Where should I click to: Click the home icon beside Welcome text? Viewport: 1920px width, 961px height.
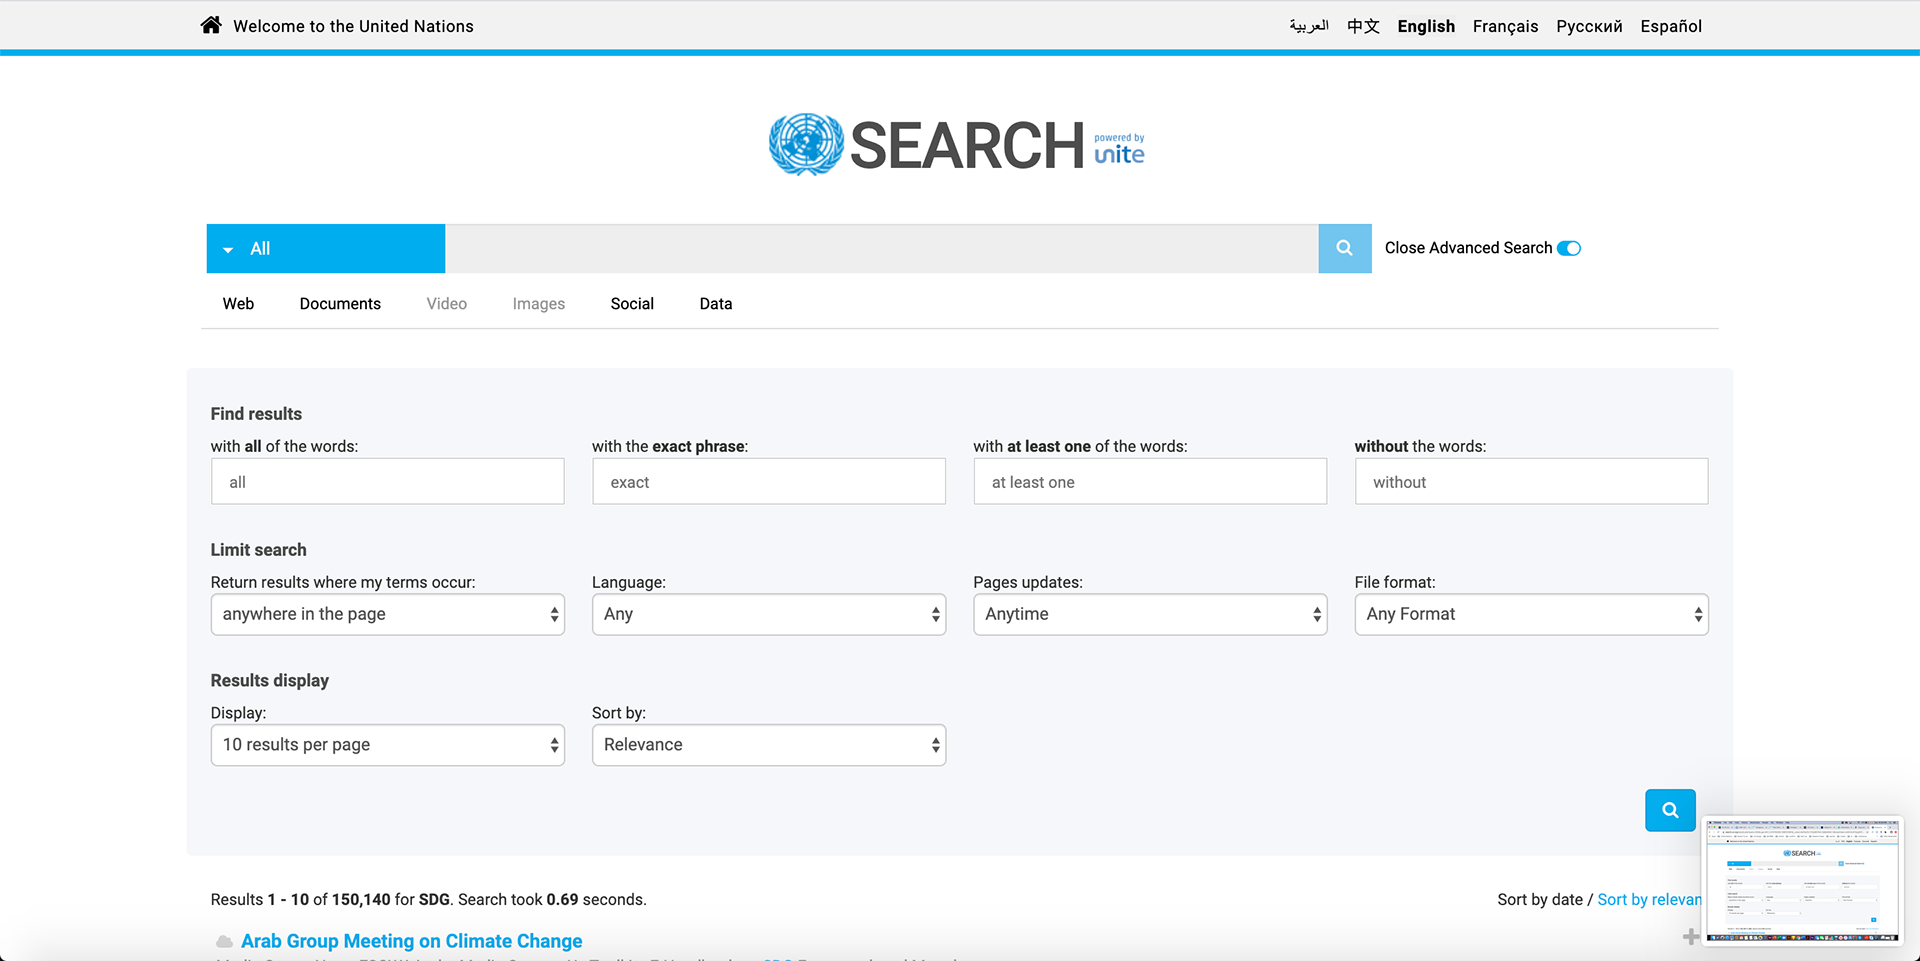click(210, 25)
